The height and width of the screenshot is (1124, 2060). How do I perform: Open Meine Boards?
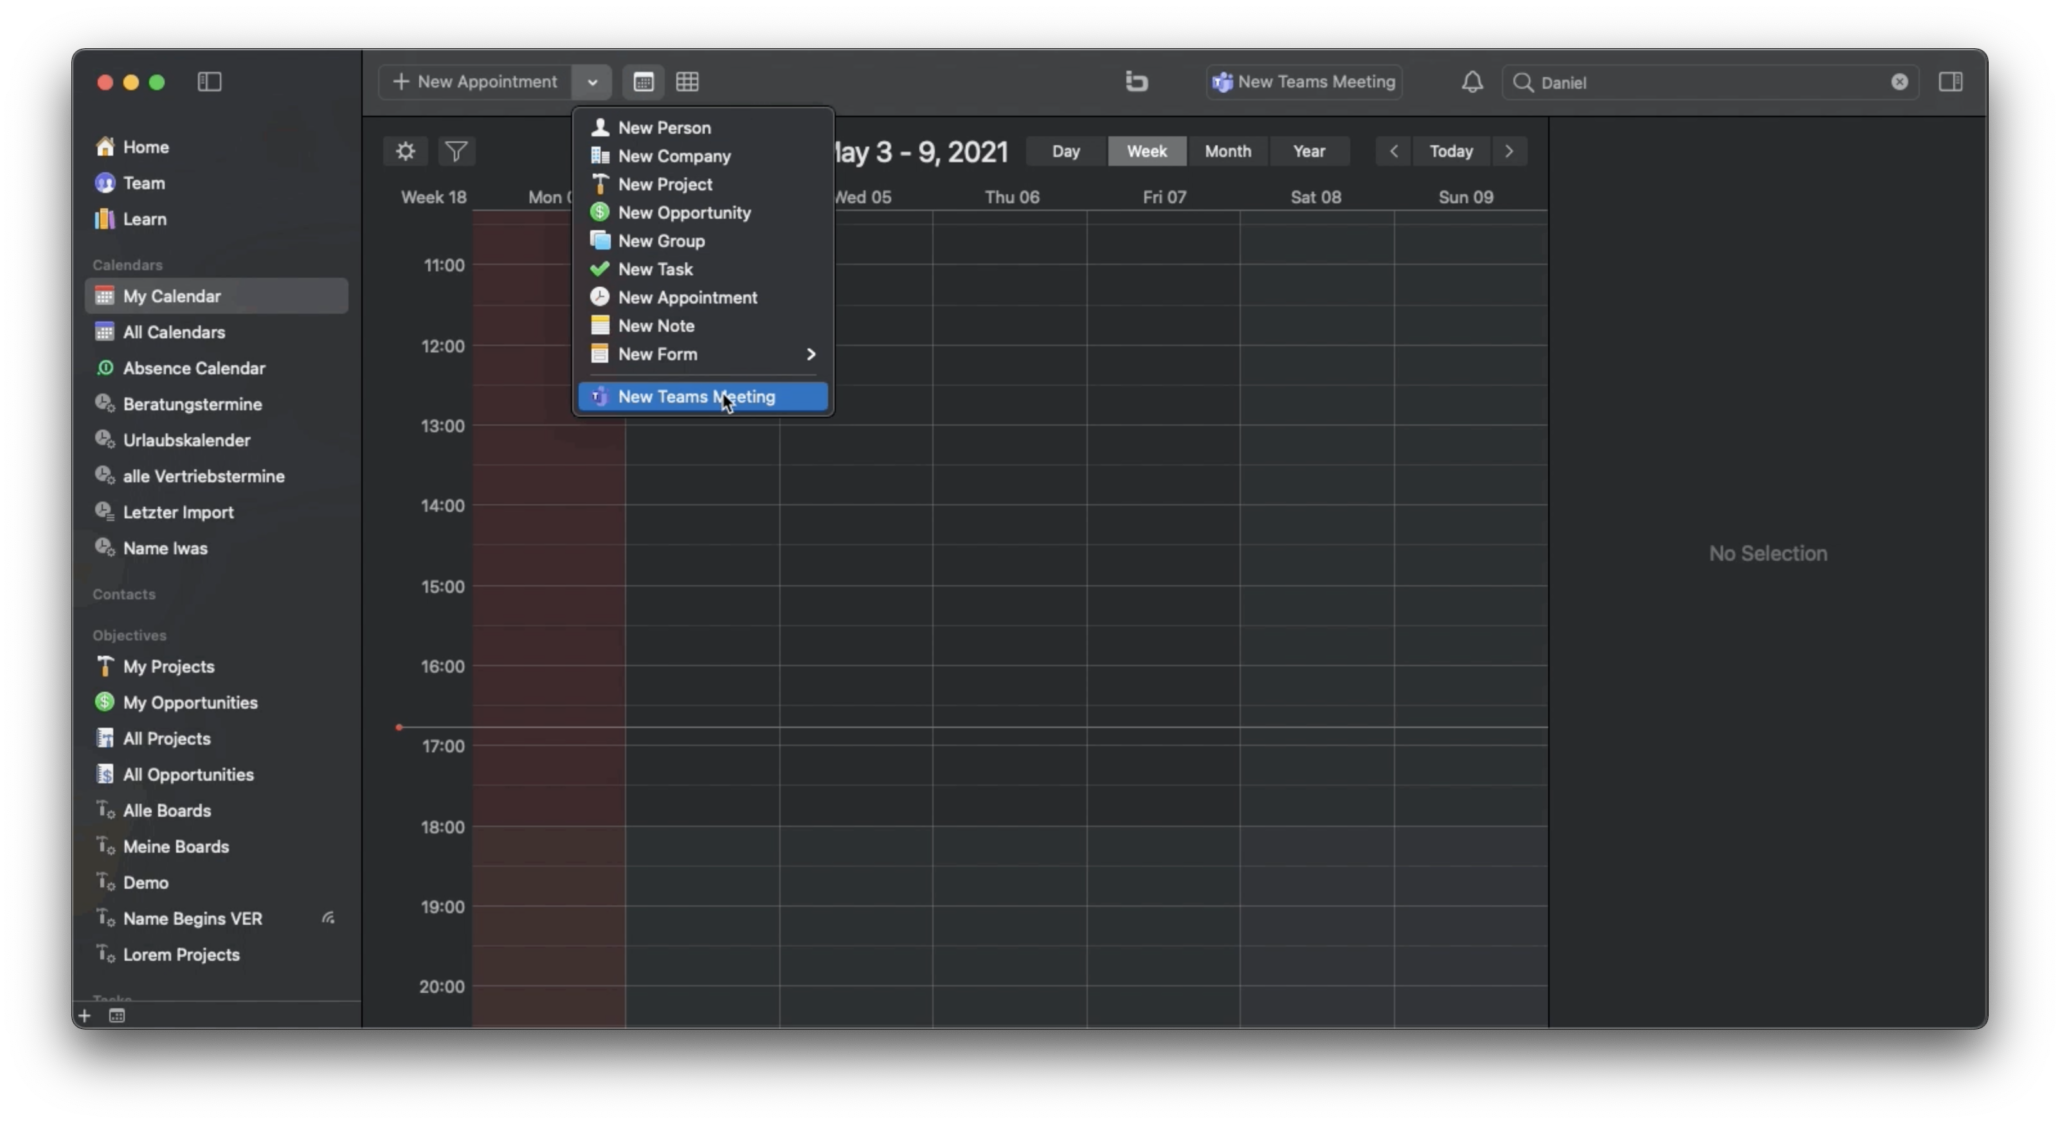click(x=217, y=846)
